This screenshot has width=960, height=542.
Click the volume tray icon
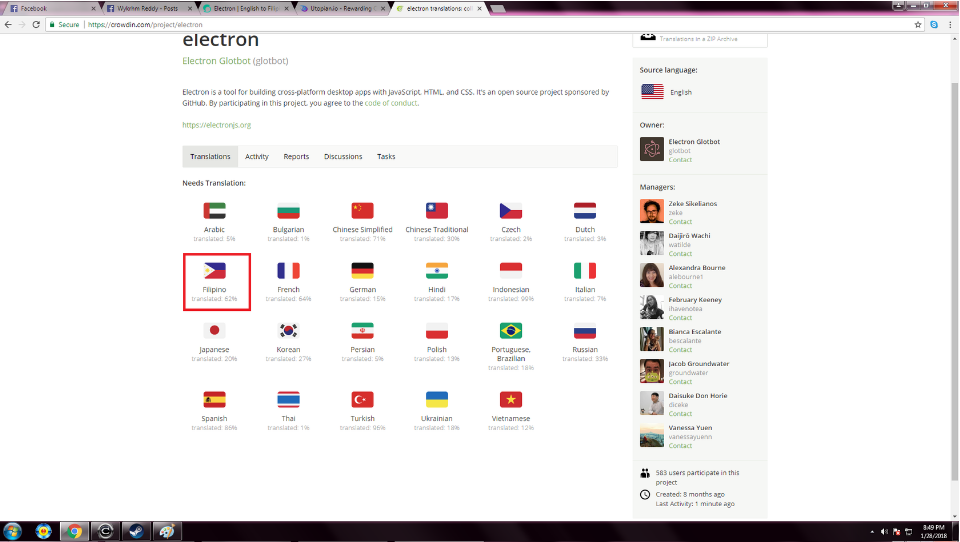click(x=884, y=532)
